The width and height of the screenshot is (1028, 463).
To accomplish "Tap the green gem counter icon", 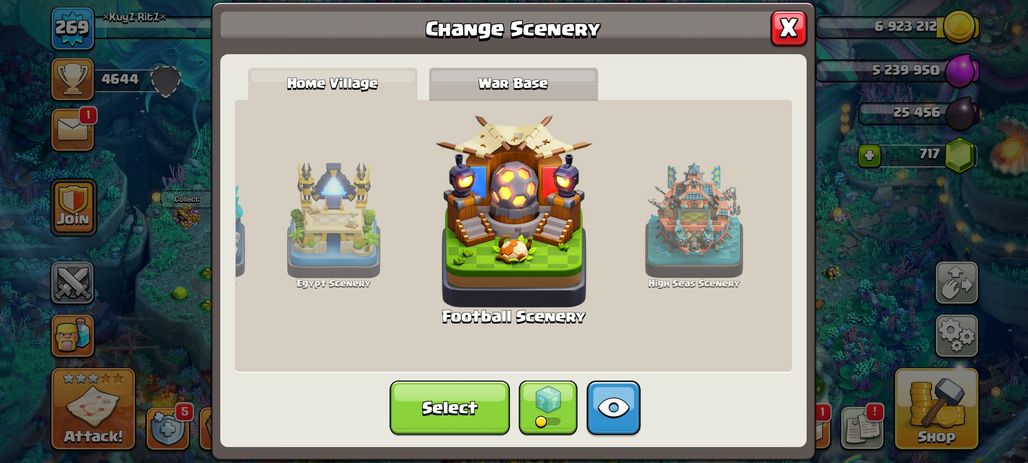I will 960,155.
